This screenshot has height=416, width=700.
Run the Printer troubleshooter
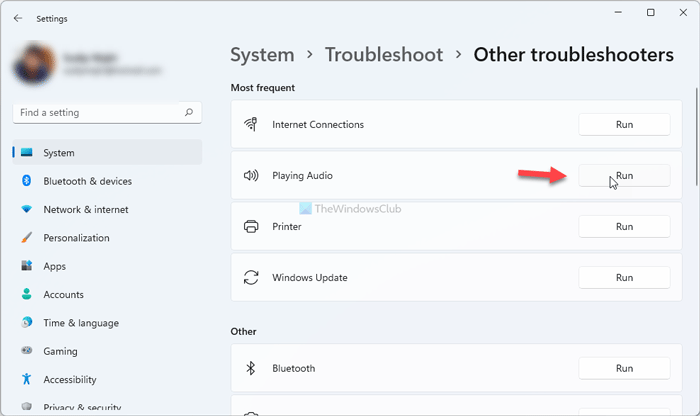coord(624,227)
